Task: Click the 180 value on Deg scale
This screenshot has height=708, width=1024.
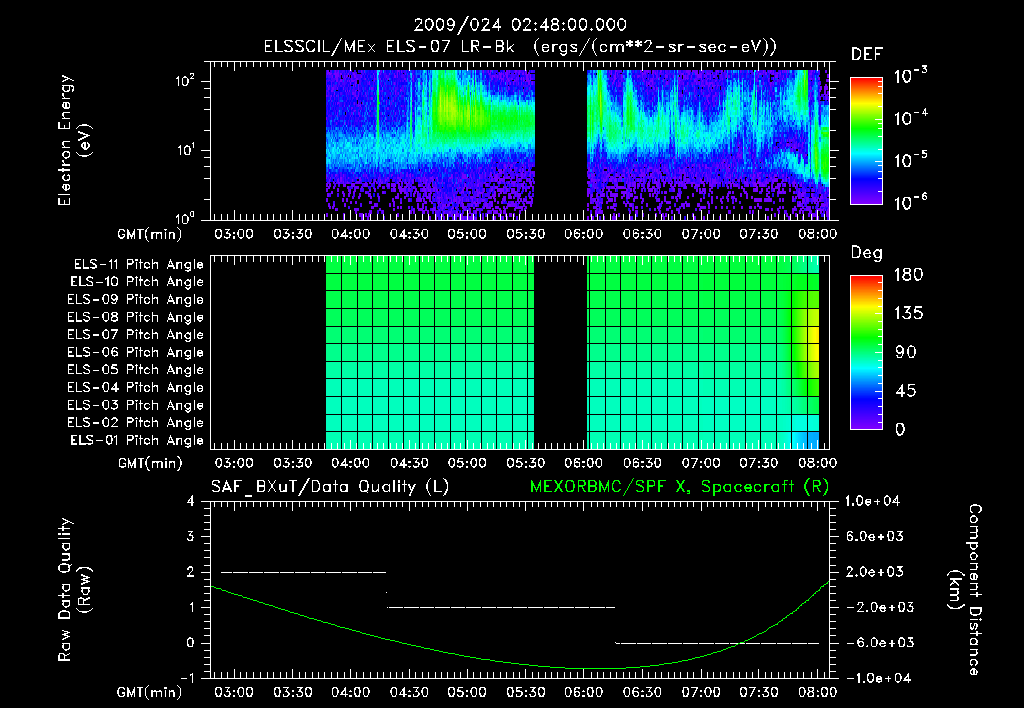Action: [x=908, y=275]
